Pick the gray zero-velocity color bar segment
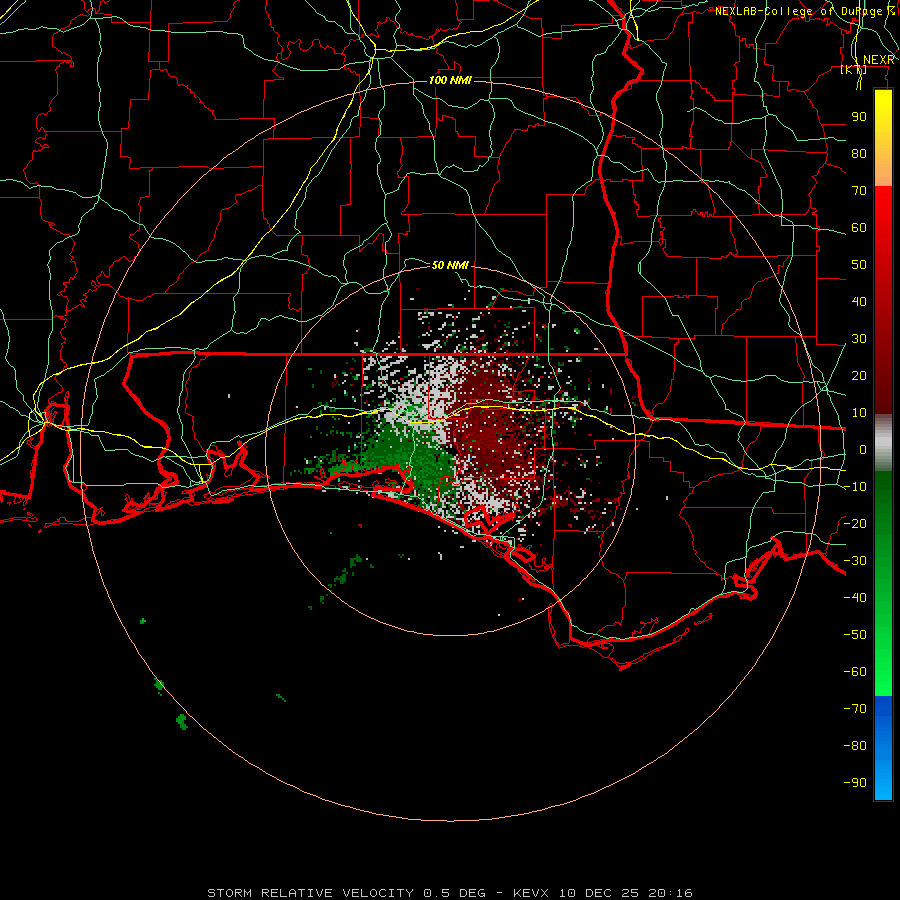 coord(883,443)
